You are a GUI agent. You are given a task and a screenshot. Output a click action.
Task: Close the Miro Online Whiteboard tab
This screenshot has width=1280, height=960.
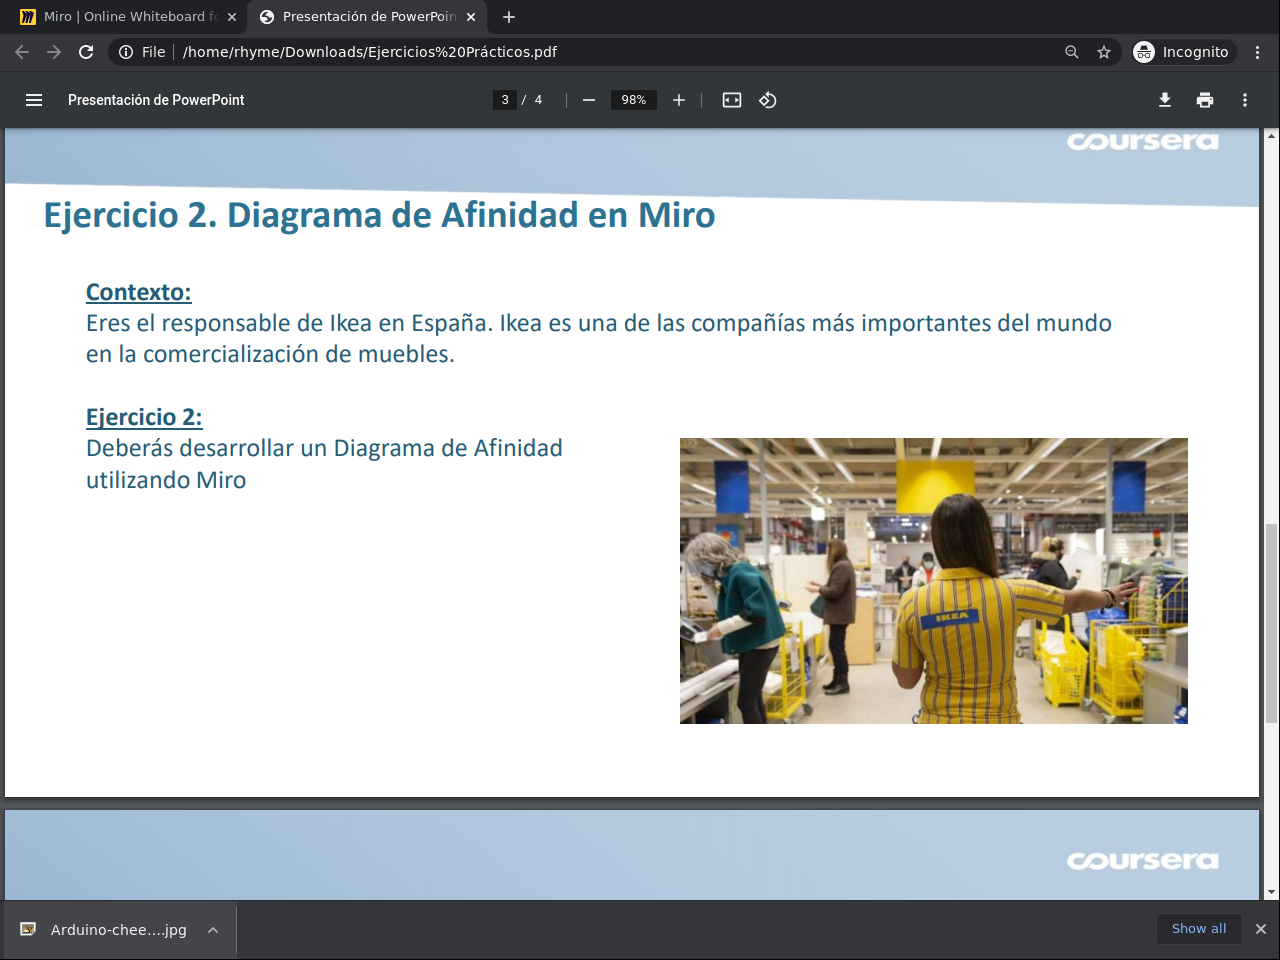pyautogui.click(x=232, y=17)
